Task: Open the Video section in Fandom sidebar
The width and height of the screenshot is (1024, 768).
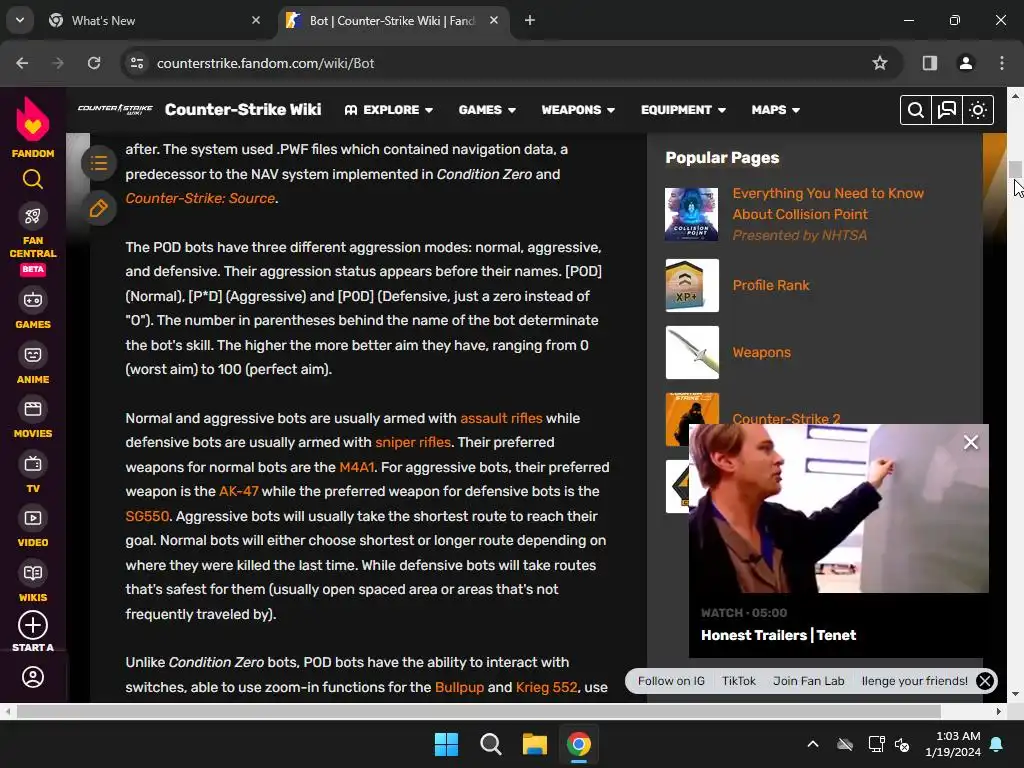Action: coord(33,528)
